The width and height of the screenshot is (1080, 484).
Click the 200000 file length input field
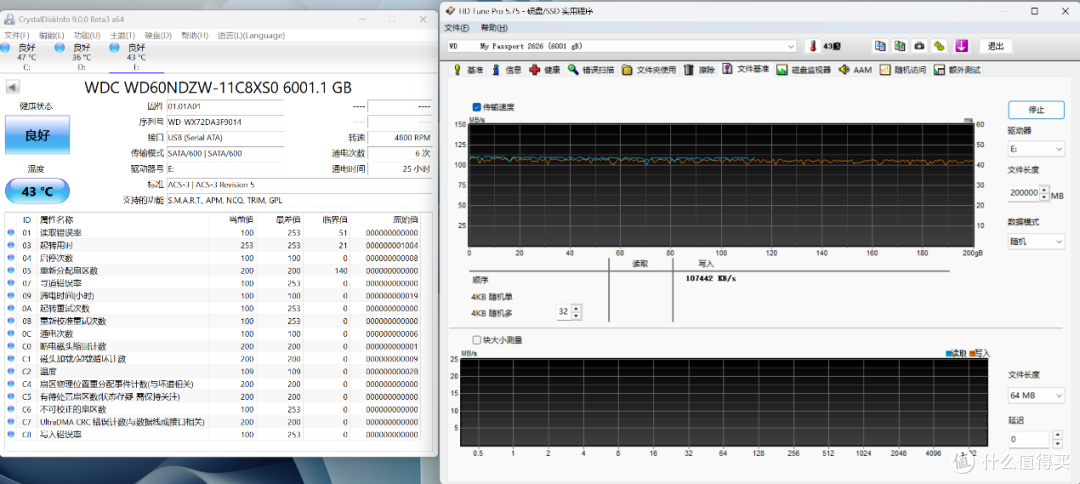click(x=1024, y=193)
